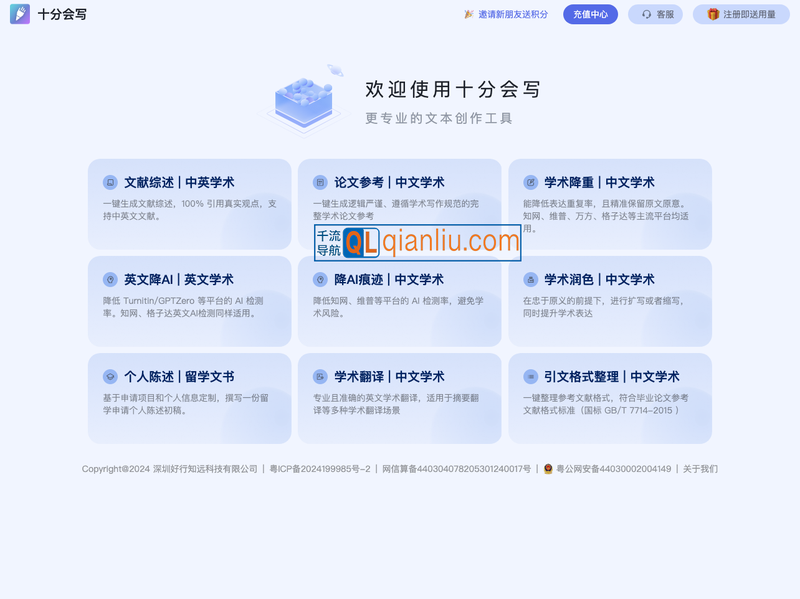
Task: Open the 引文格式整理 feature icon
Action: (x=530, y=377)
